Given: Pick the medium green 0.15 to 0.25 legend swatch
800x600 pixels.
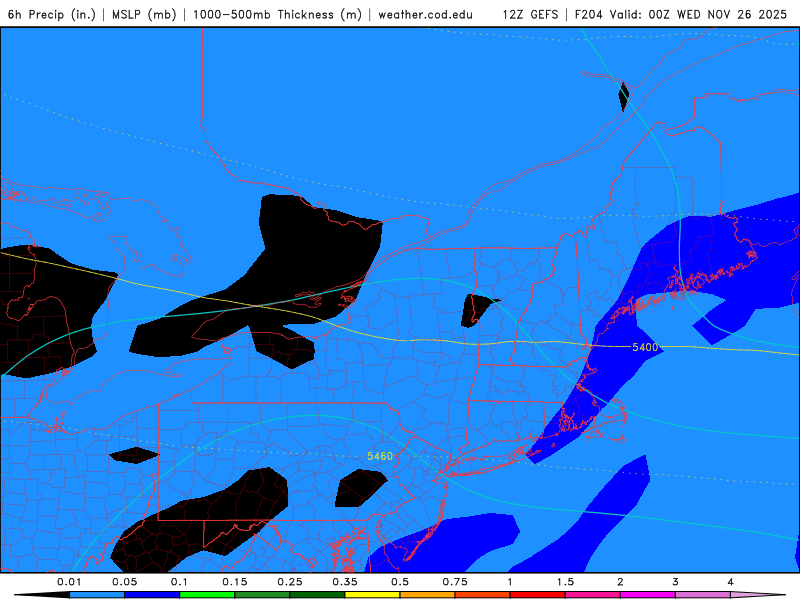Looking at the screenshot, I should coord(262,595).
